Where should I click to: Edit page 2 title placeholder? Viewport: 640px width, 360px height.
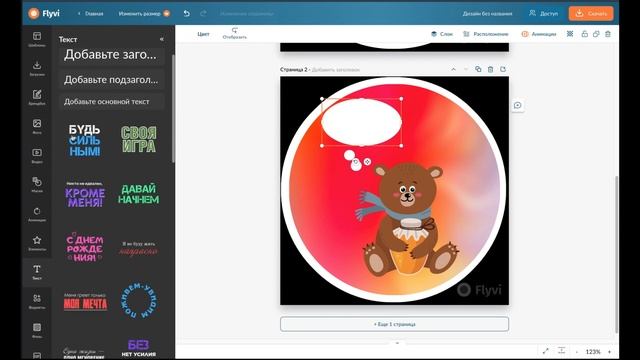point(336,70)
